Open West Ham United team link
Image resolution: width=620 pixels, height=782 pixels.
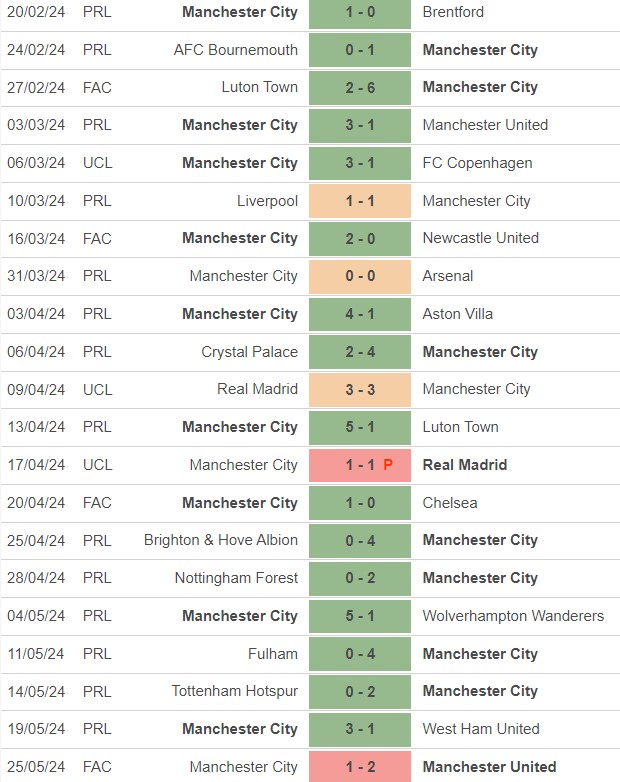point(481,729)
